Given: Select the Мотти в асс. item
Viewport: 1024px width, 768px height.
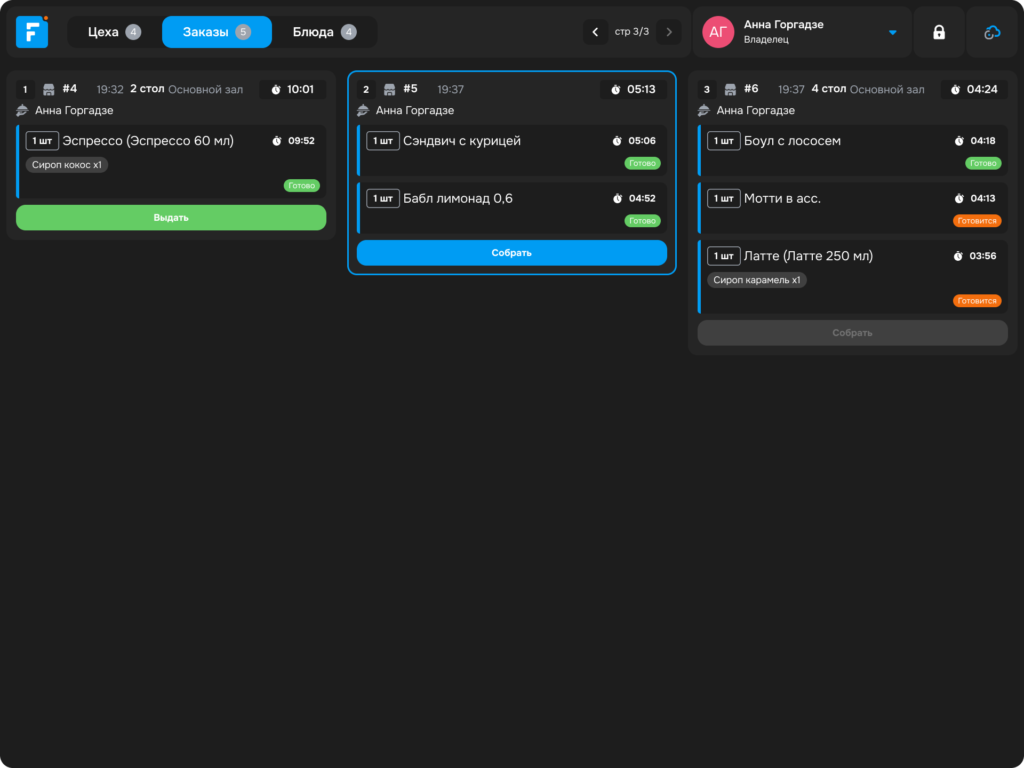Looking at the screenshot, I should click(852, 208).
